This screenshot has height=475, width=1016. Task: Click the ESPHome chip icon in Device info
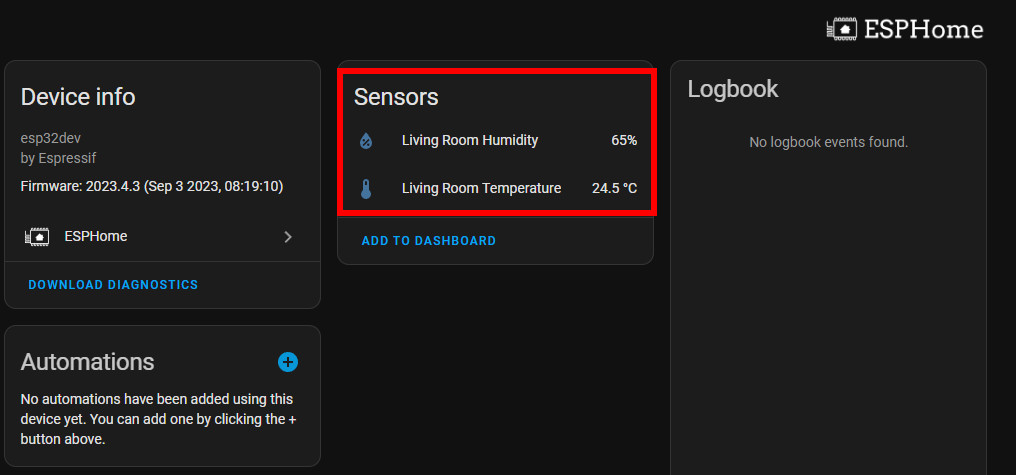point(37,237)
